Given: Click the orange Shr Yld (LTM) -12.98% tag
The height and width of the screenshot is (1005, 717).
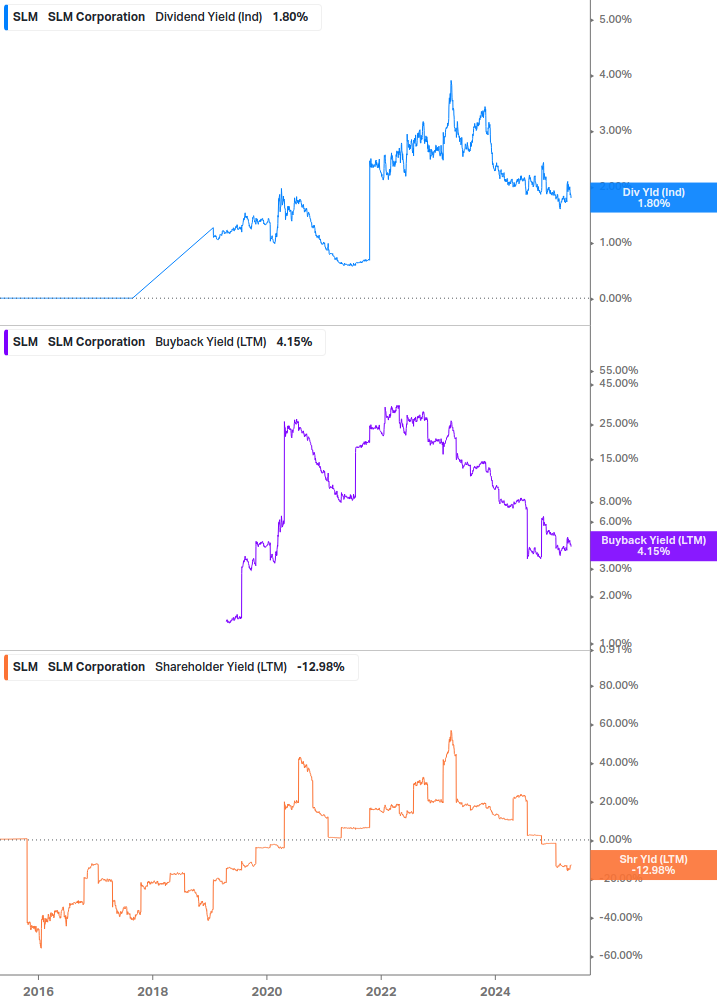Looking at the screenshot, I should [x=654, y=865].
